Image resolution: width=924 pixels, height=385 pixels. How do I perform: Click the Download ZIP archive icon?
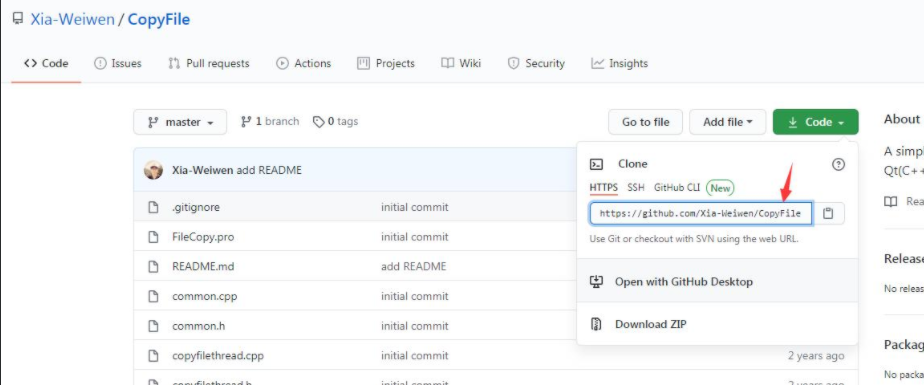[x=596, y=324]
